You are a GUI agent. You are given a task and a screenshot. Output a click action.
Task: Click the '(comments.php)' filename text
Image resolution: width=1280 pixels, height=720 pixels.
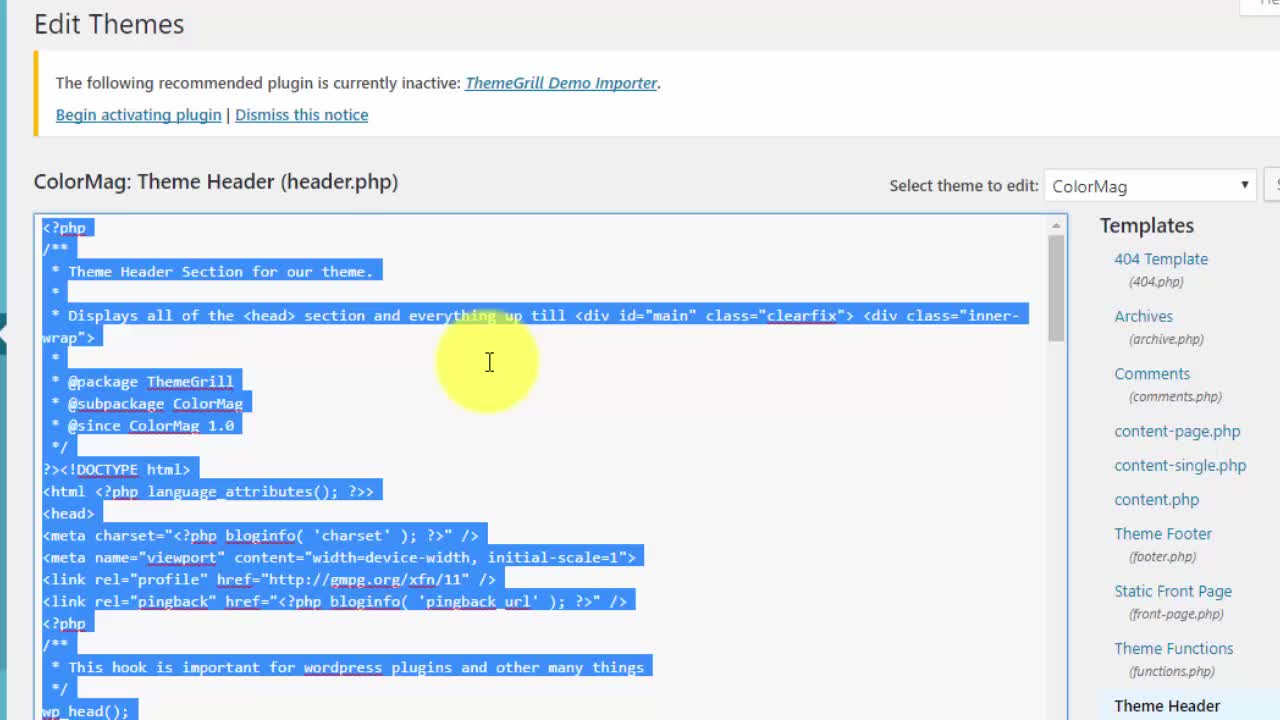pos(1175,397)
